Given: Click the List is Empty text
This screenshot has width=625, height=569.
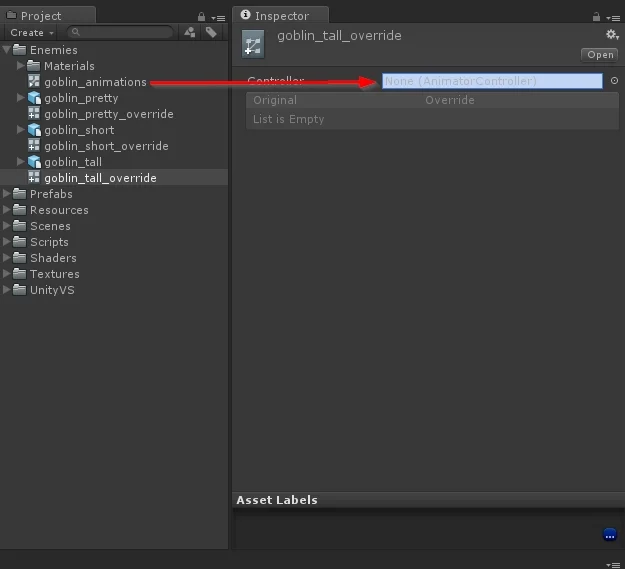Looking at the screenshot, I should tap(289, 119).
